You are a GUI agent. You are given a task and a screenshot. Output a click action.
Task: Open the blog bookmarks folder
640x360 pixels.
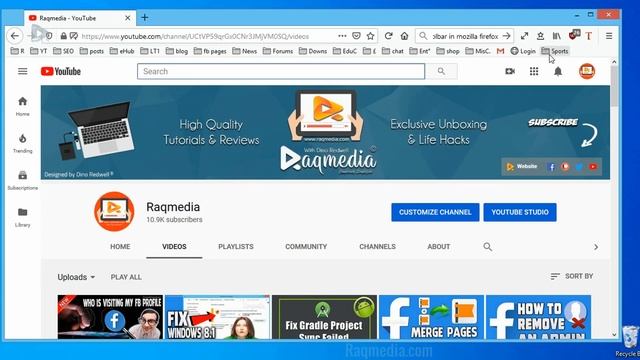click(x=177, y=51)
